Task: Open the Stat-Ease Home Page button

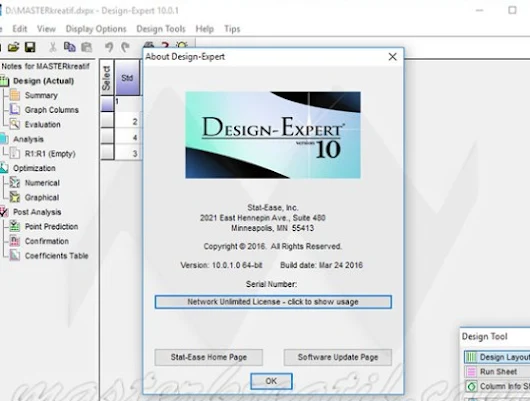Action: click(209, 357)
